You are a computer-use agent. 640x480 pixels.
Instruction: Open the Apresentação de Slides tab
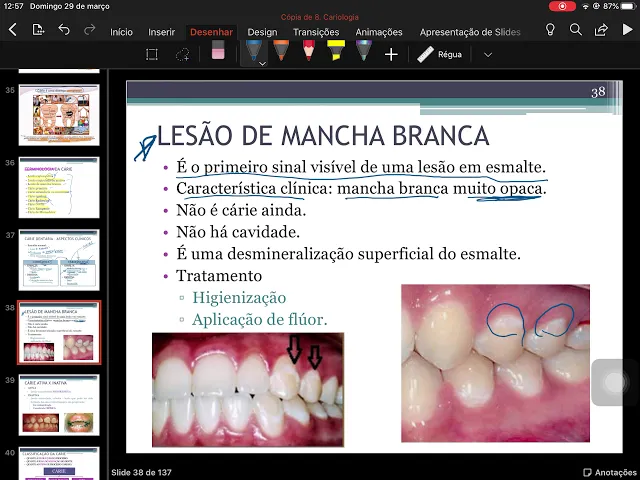[x=470, y=32]
